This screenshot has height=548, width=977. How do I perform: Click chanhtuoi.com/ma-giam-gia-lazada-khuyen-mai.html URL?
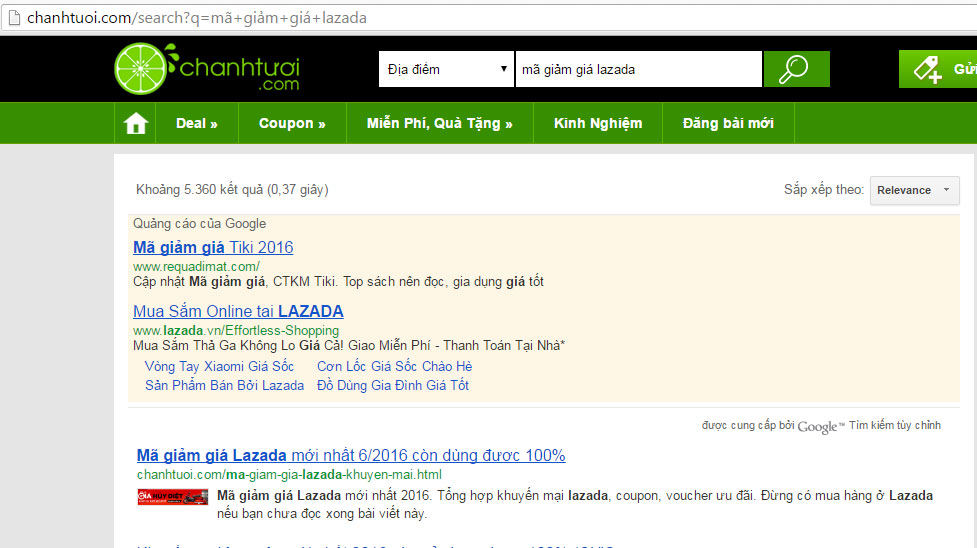[289, 474]
